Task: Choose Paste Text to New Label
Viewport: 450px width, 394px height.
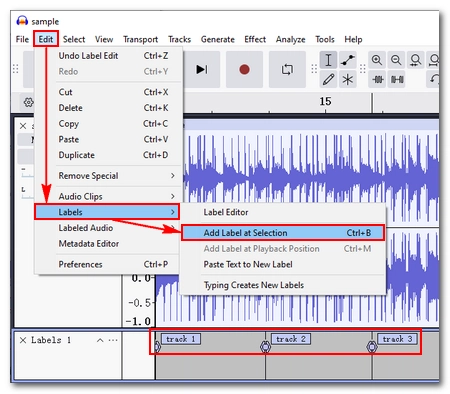Action: (283, 264)
